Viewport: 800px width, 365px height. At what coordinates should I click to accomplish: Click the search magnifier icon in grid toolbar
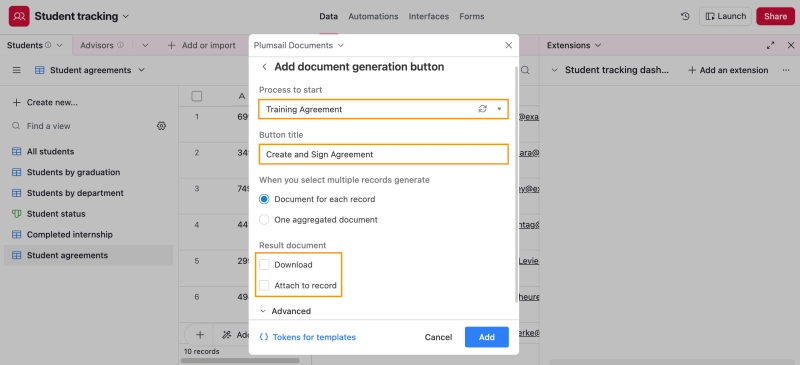point(526,70)
